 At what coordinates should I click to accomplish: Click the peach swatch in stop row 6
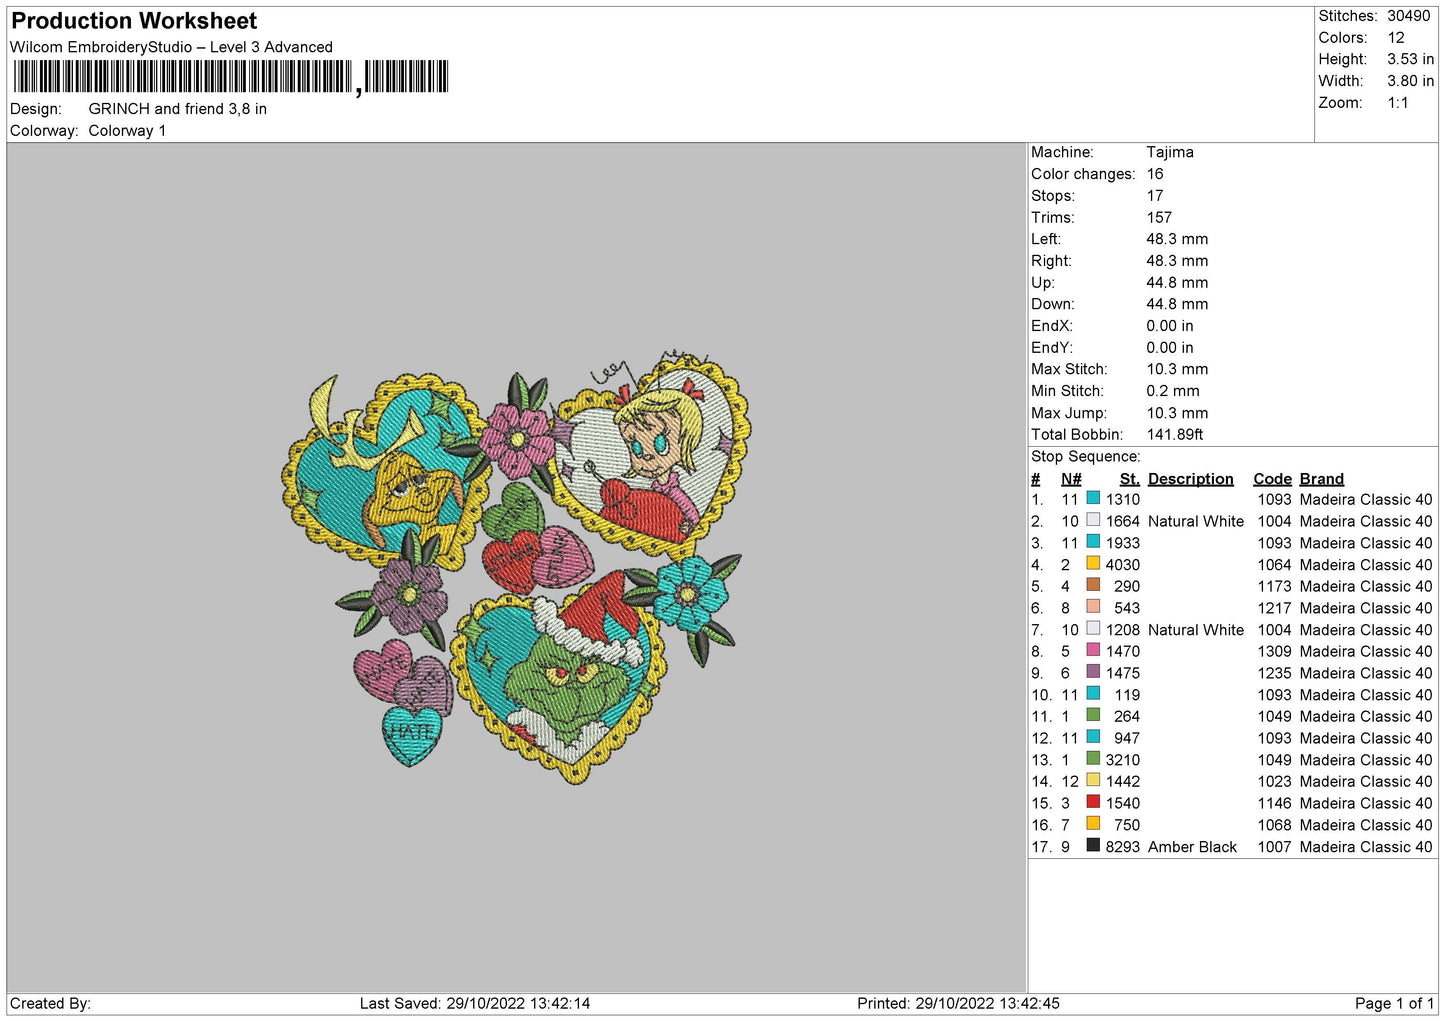(1093, 607)
